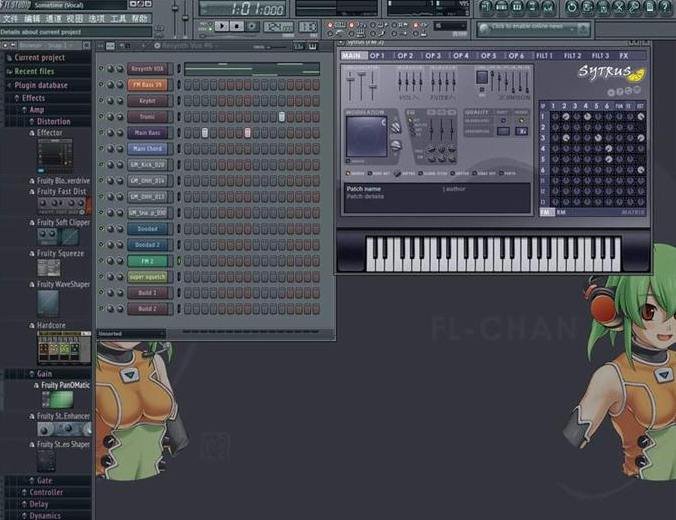Click the scissors-shaped icon in top toolbar

tap(619, 7)
